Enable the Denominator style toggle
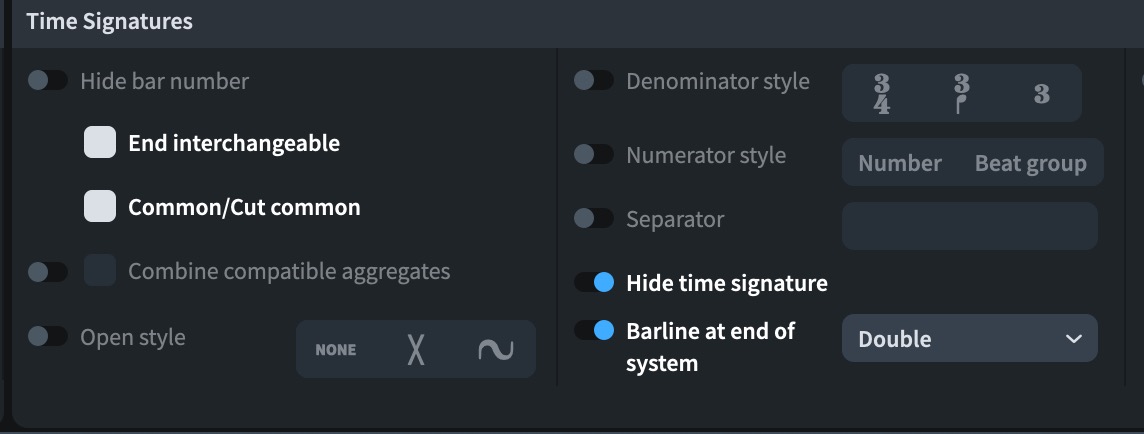This screenshot has height=434, width=1144. pos(594,80)
